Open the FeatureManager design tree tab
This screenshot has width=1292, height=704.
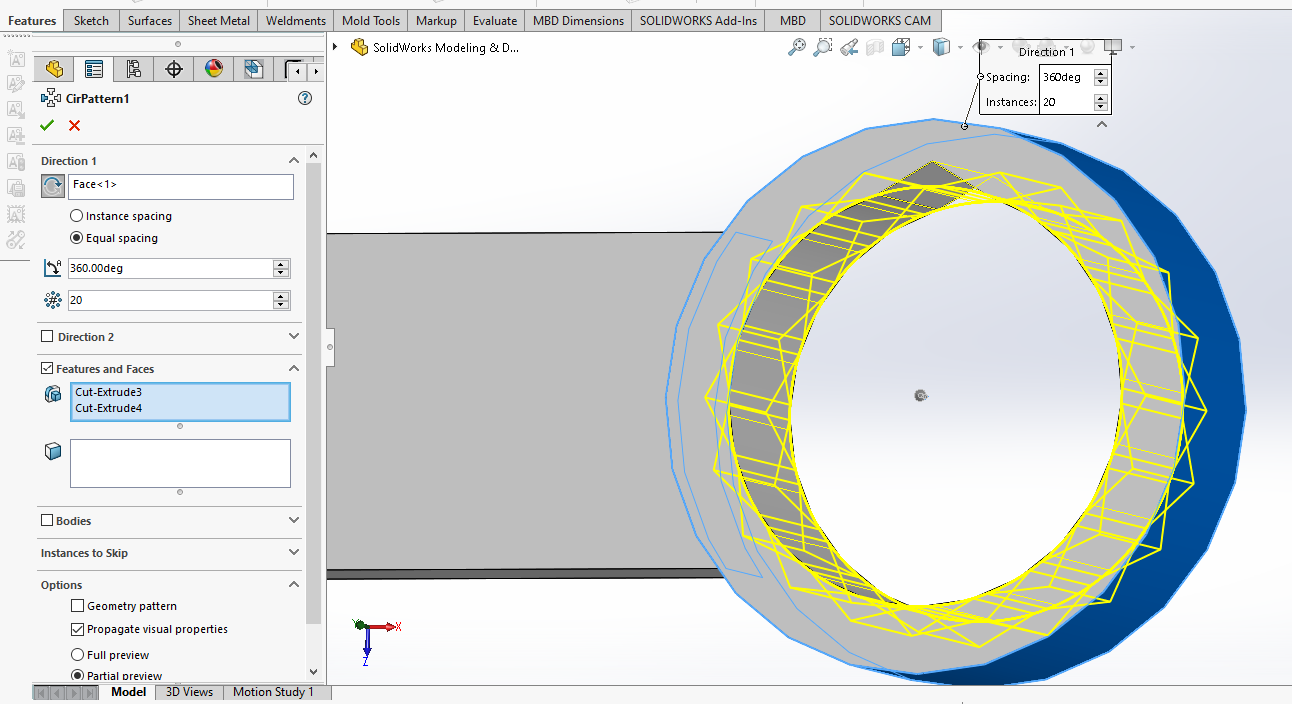click(x=54, y=69)
